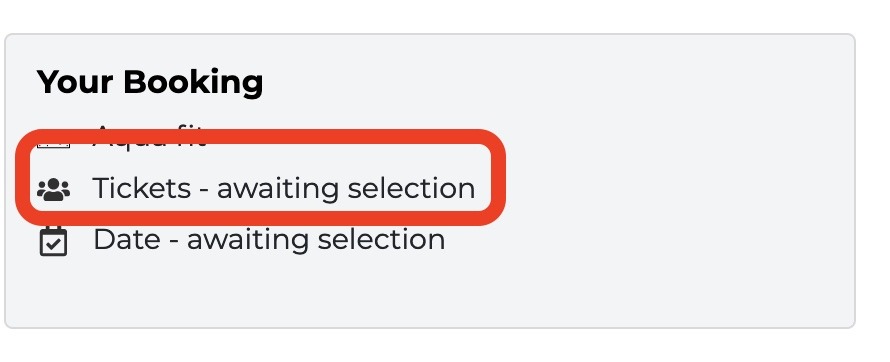This screenshot has width=890, height=362.
Task: Click the word Date in the booking summary
Action: coord(127,239)
